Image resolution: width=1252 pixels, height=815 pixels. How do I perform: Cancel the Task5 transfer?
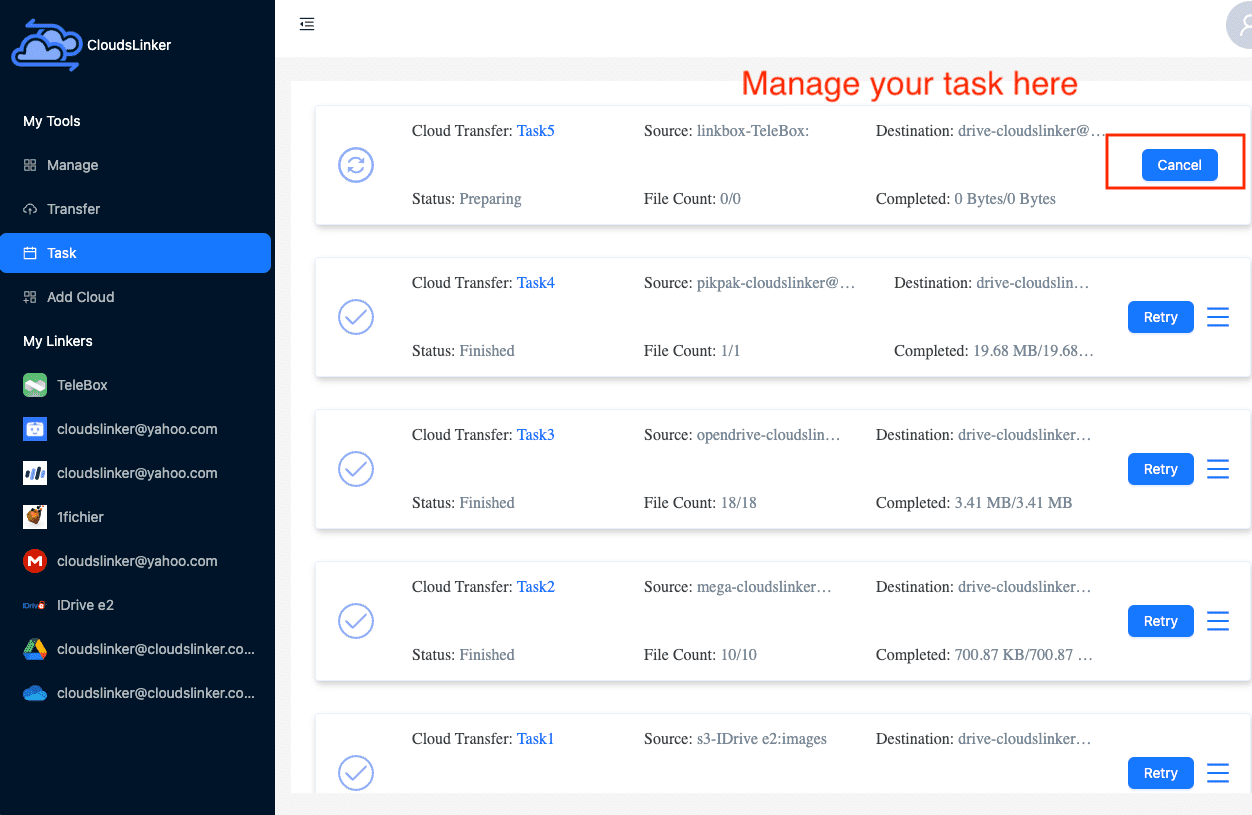1179,165
